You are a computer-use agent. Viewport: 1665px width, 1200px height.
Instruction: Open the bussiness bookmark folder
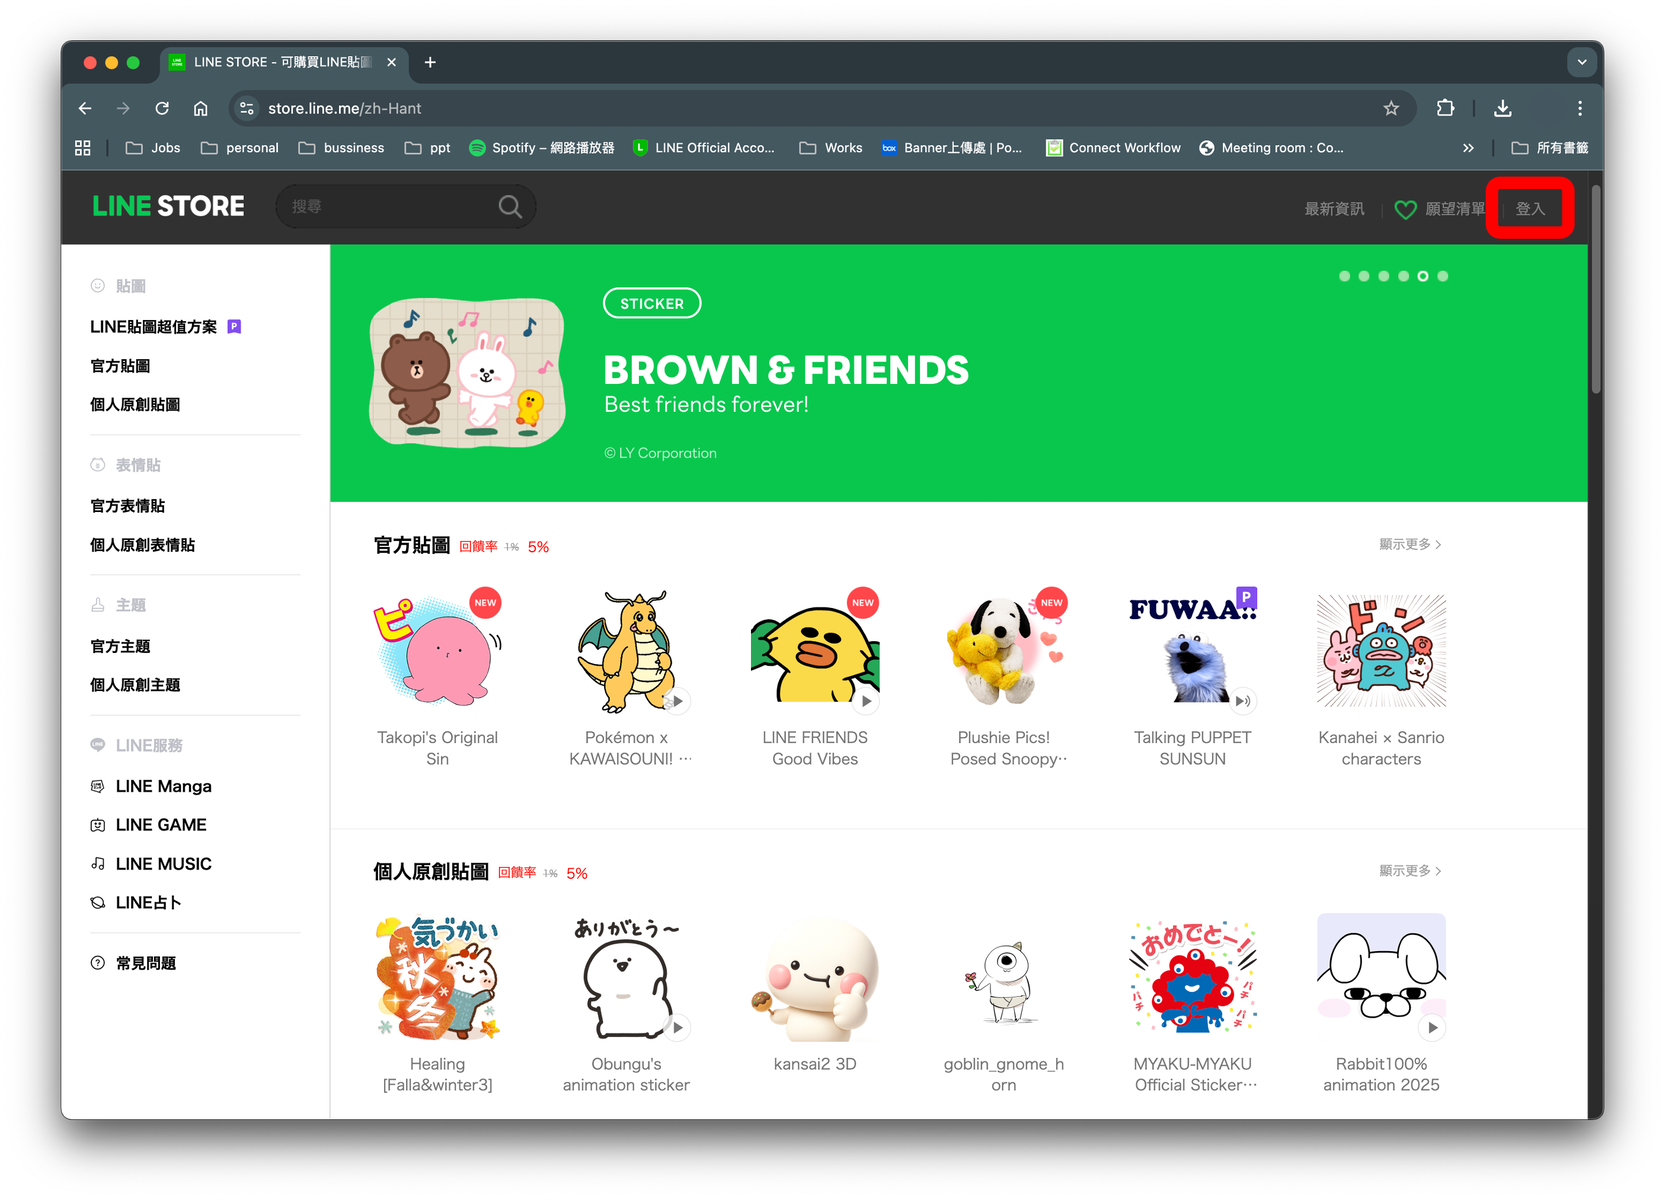click(x=341, y=148)
